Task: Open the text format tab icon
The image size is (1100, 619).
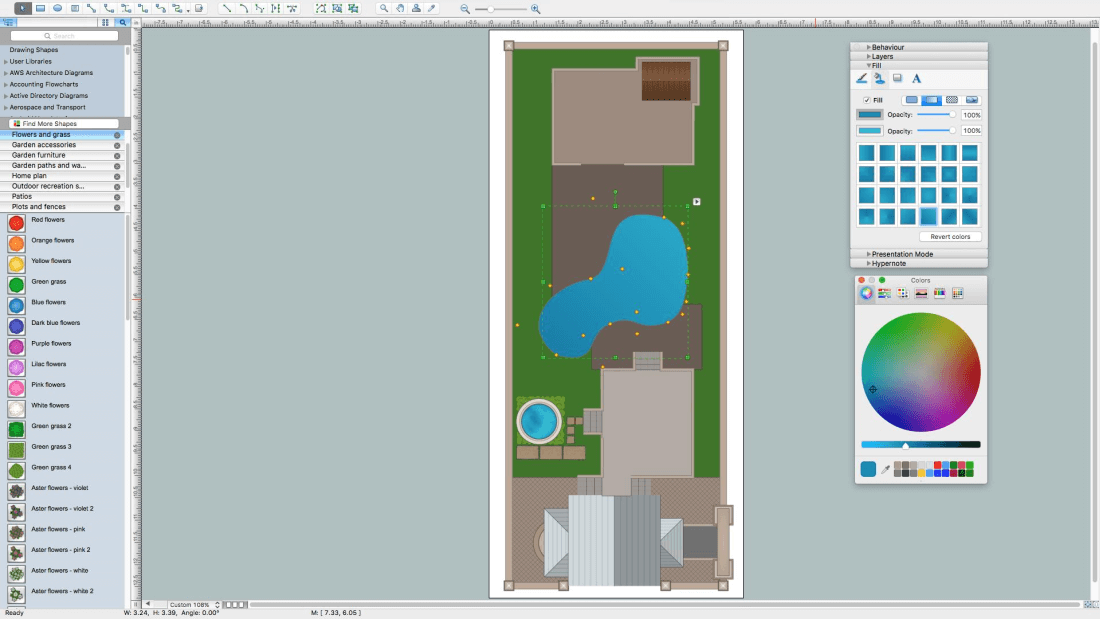Action: pos(916,78)
